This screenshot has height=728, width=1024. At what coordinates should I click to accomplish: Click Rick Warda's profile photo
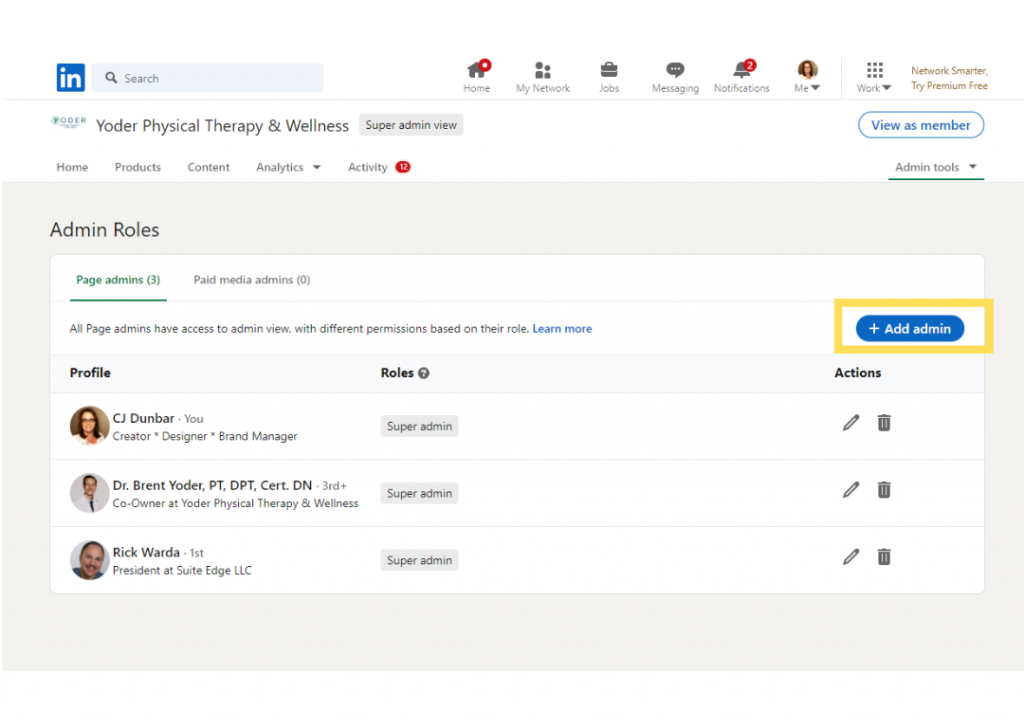click(x=89, y=560)
